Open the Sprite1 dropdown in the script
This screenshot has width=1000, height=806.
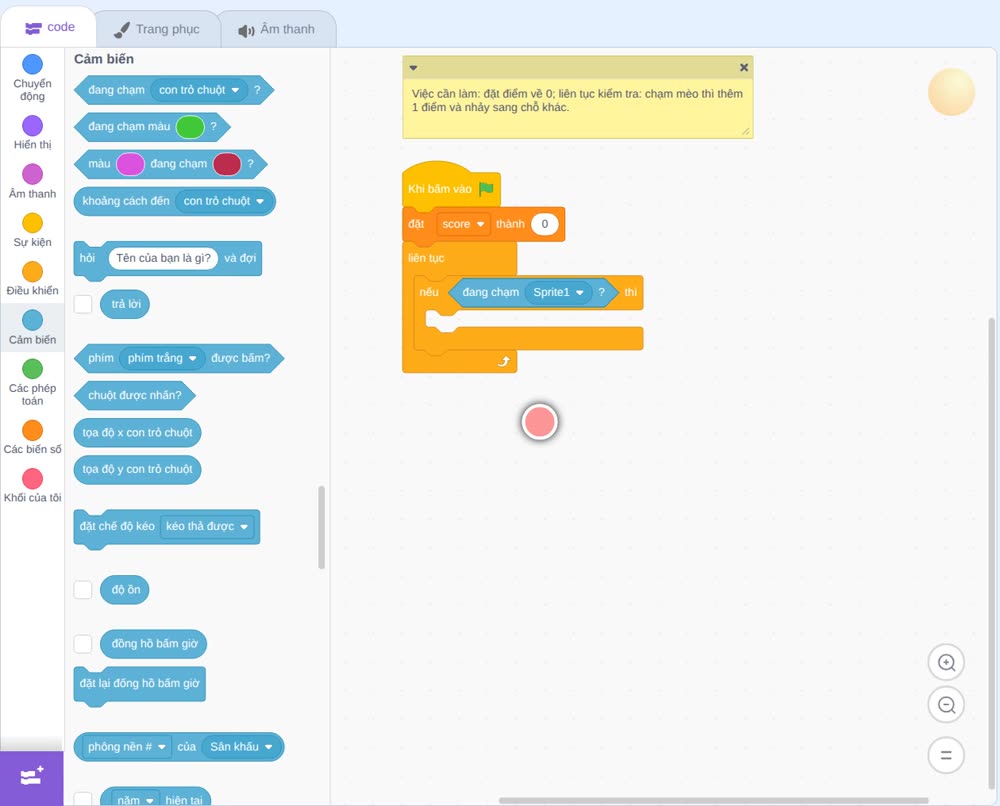pos(558,292)
